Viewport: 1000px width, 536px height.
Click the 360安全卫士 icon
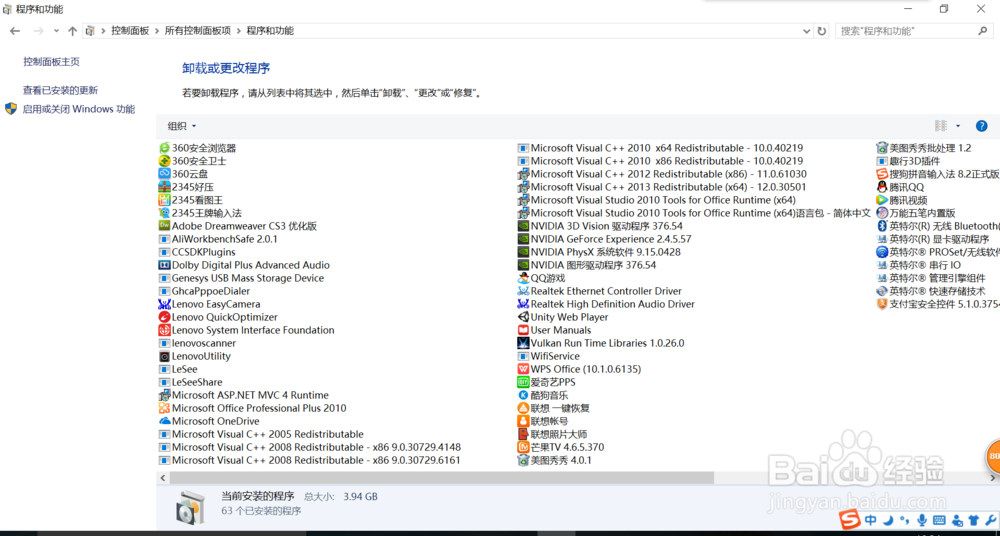tap(165, 161)
